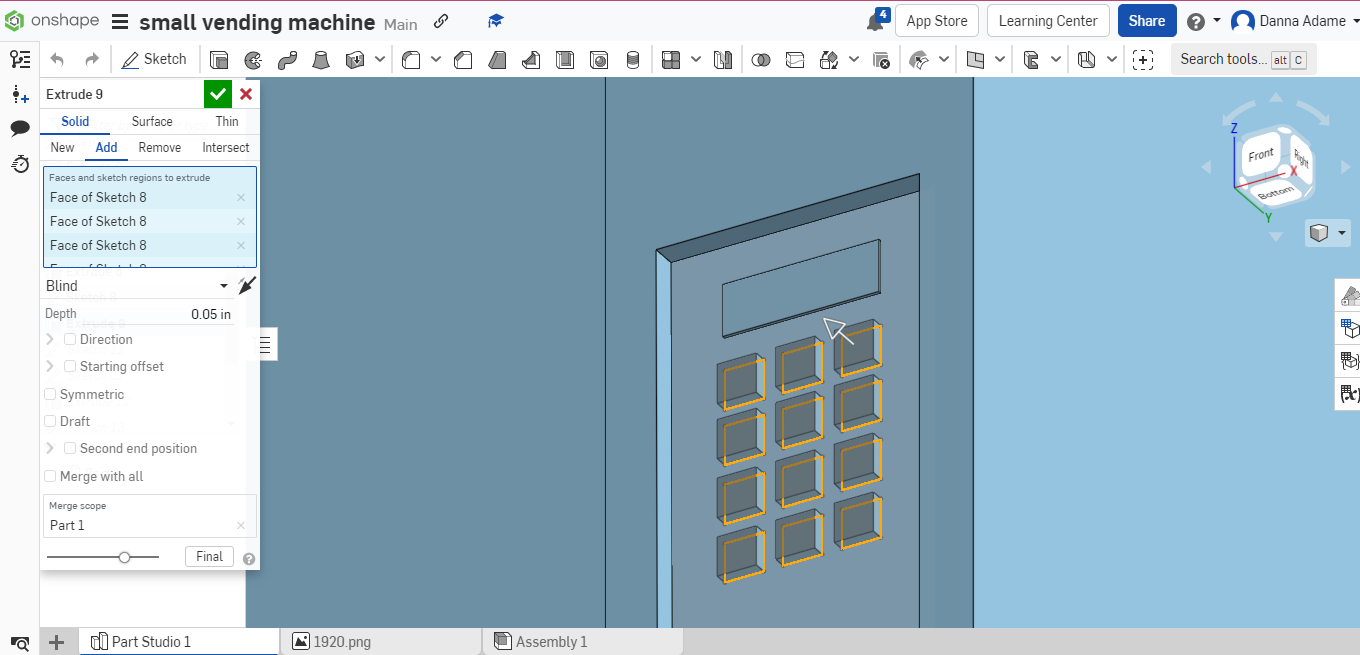Viewport: 1360px width, 655px height.
Task: Open the Hole tool
Action: pos(599,59)
